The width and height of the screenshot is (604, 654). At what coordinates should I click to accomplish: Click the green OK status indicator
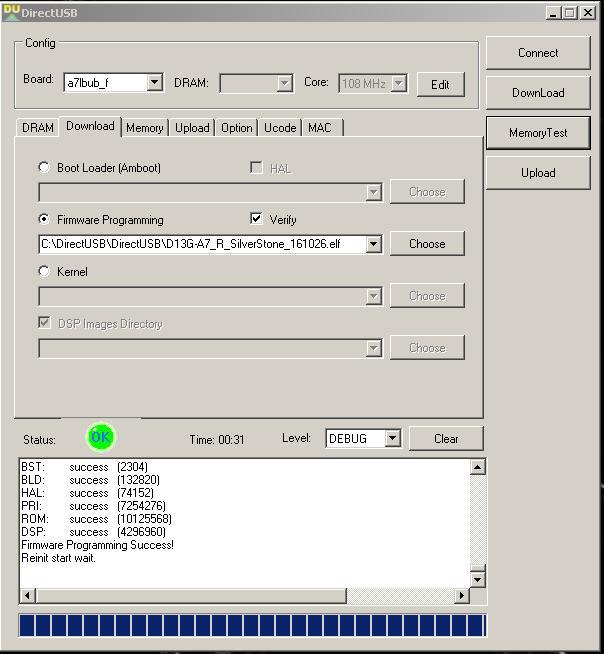click(100, 438)
